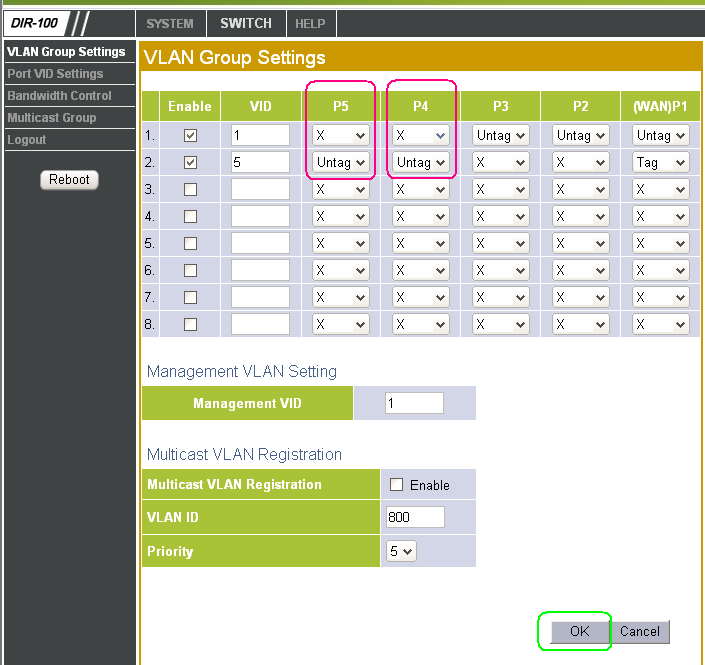Click VID field of group 1
705x665 pixels.
point(260,135)
